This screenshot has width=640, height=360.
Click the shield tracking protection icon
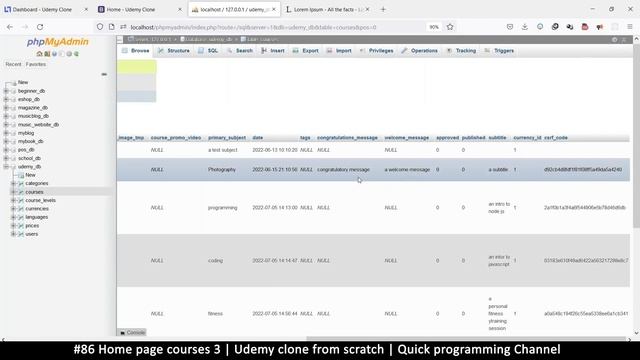100,27
